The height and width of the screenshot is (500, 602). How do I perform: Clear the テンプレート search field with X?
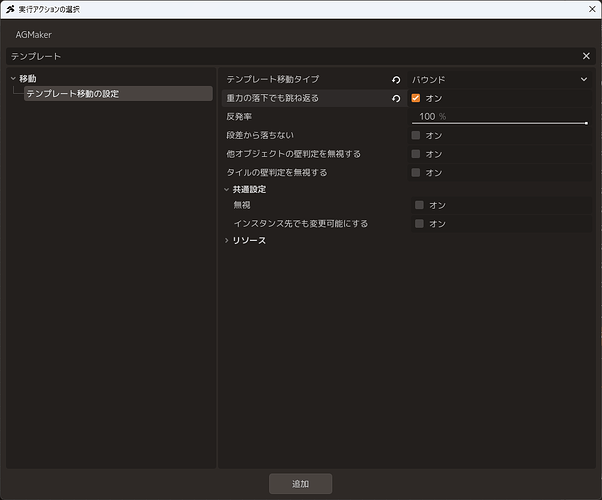click(x=586, y=56)
